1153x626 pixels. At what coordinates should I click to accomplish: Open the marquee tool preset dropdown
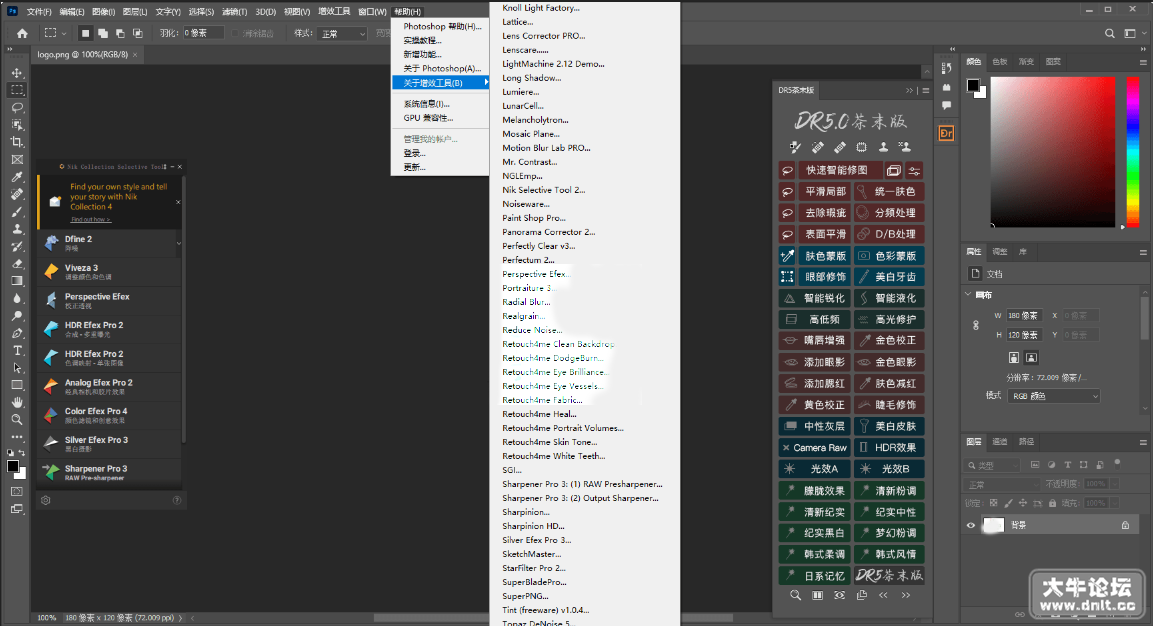click(x=54, y=33)
